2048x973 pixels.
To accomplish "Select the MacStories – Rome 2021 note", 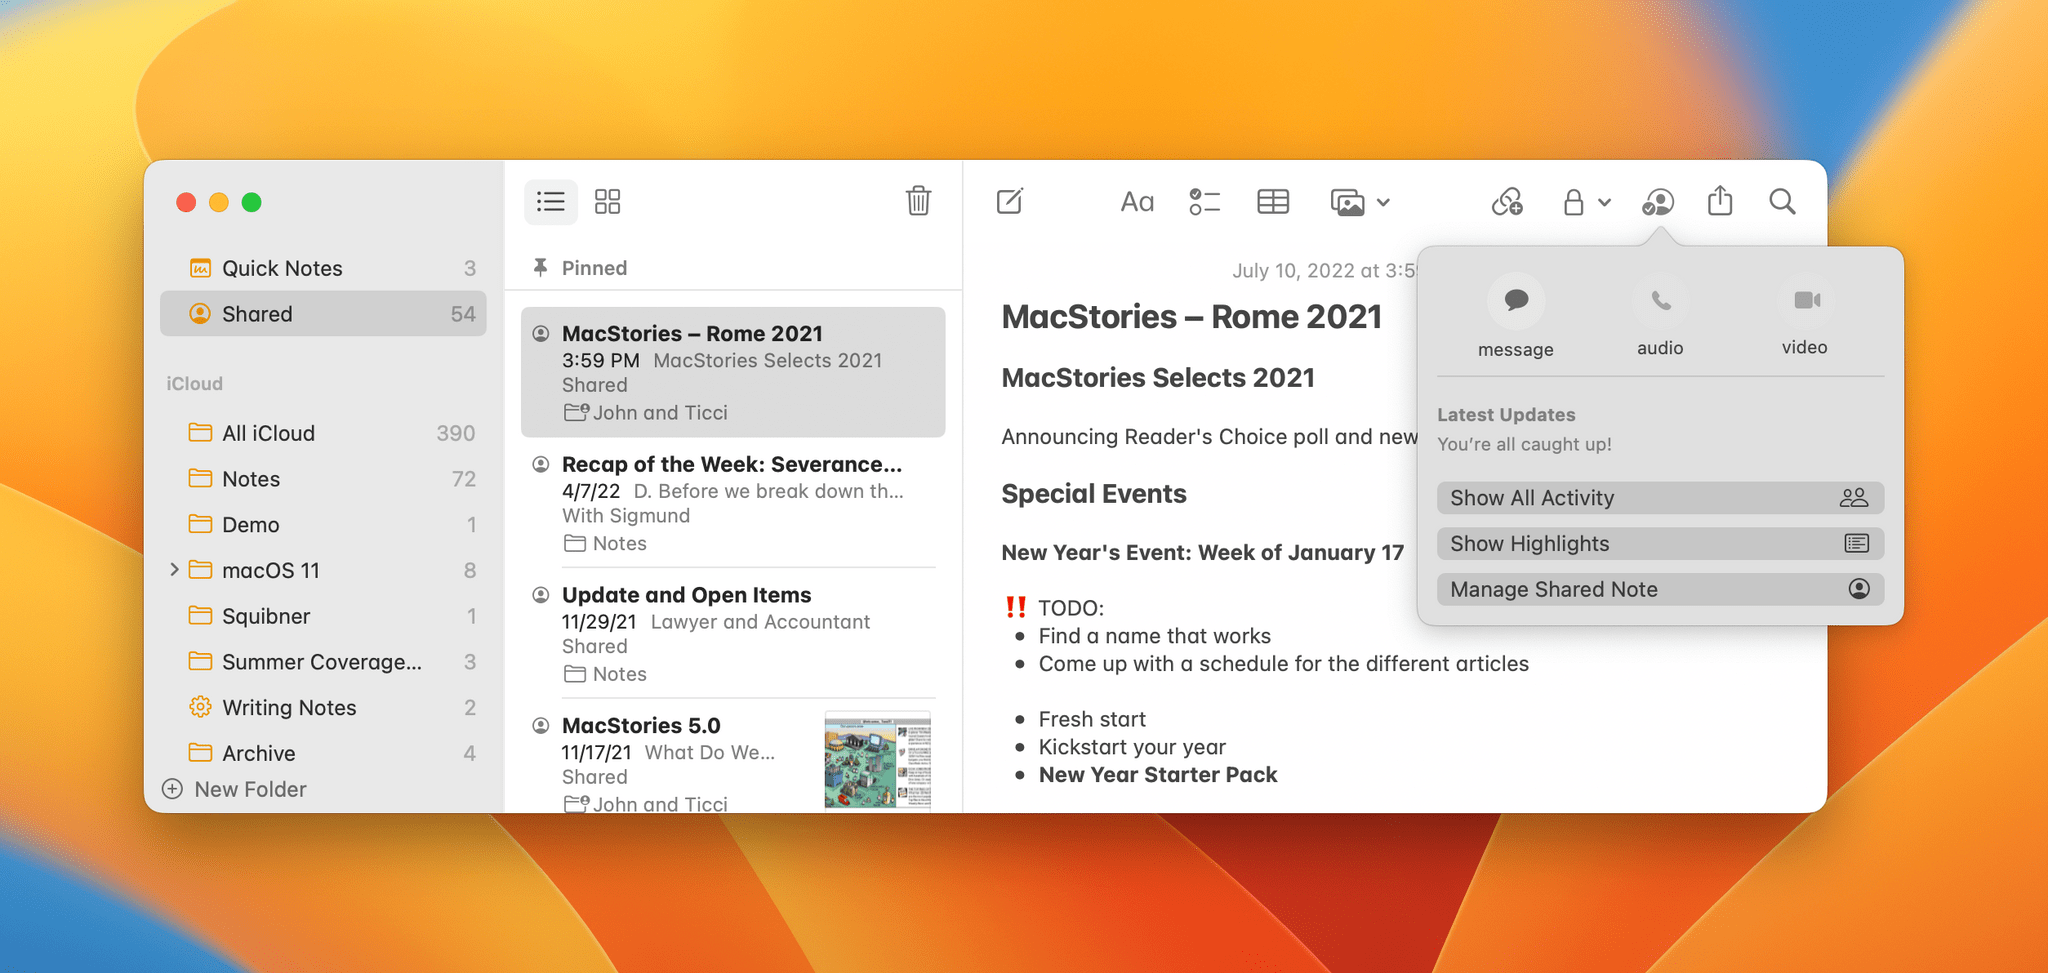I will [x=733, y=372].
